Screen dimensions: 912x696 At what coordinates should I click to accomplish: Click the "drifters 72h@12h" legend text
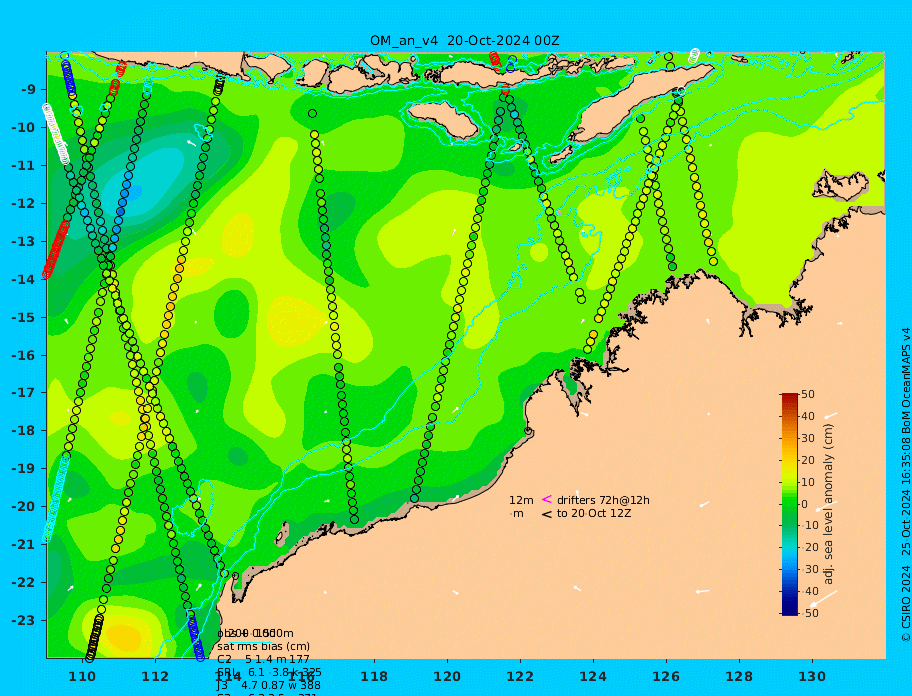pos(603,500)
